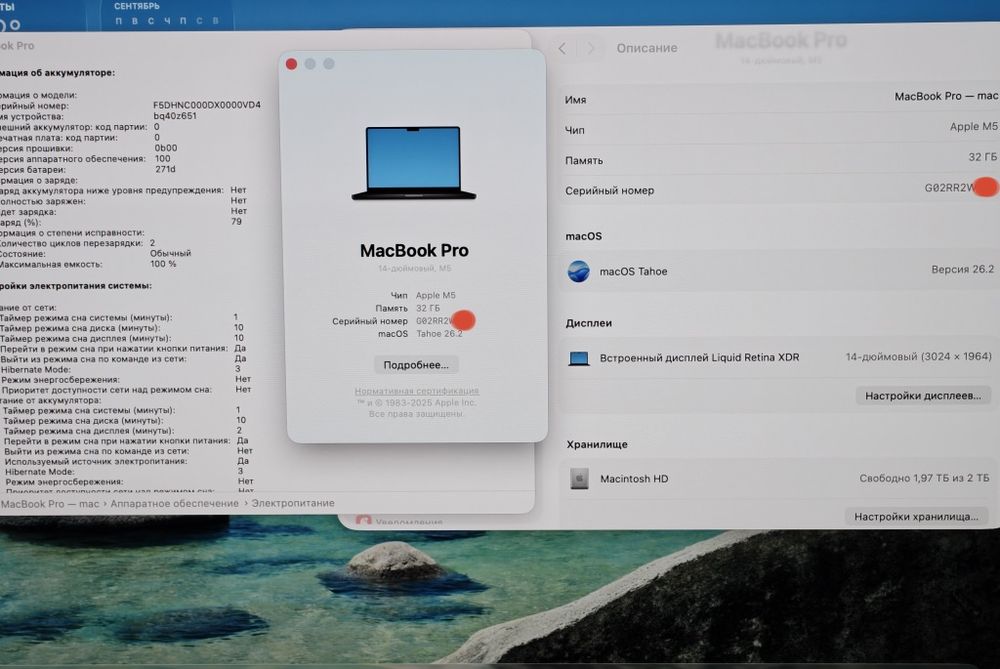This screenshot has height=669, width=1000.
Task: Go back with the left chevron in Settings
Action: pos(562,48)
